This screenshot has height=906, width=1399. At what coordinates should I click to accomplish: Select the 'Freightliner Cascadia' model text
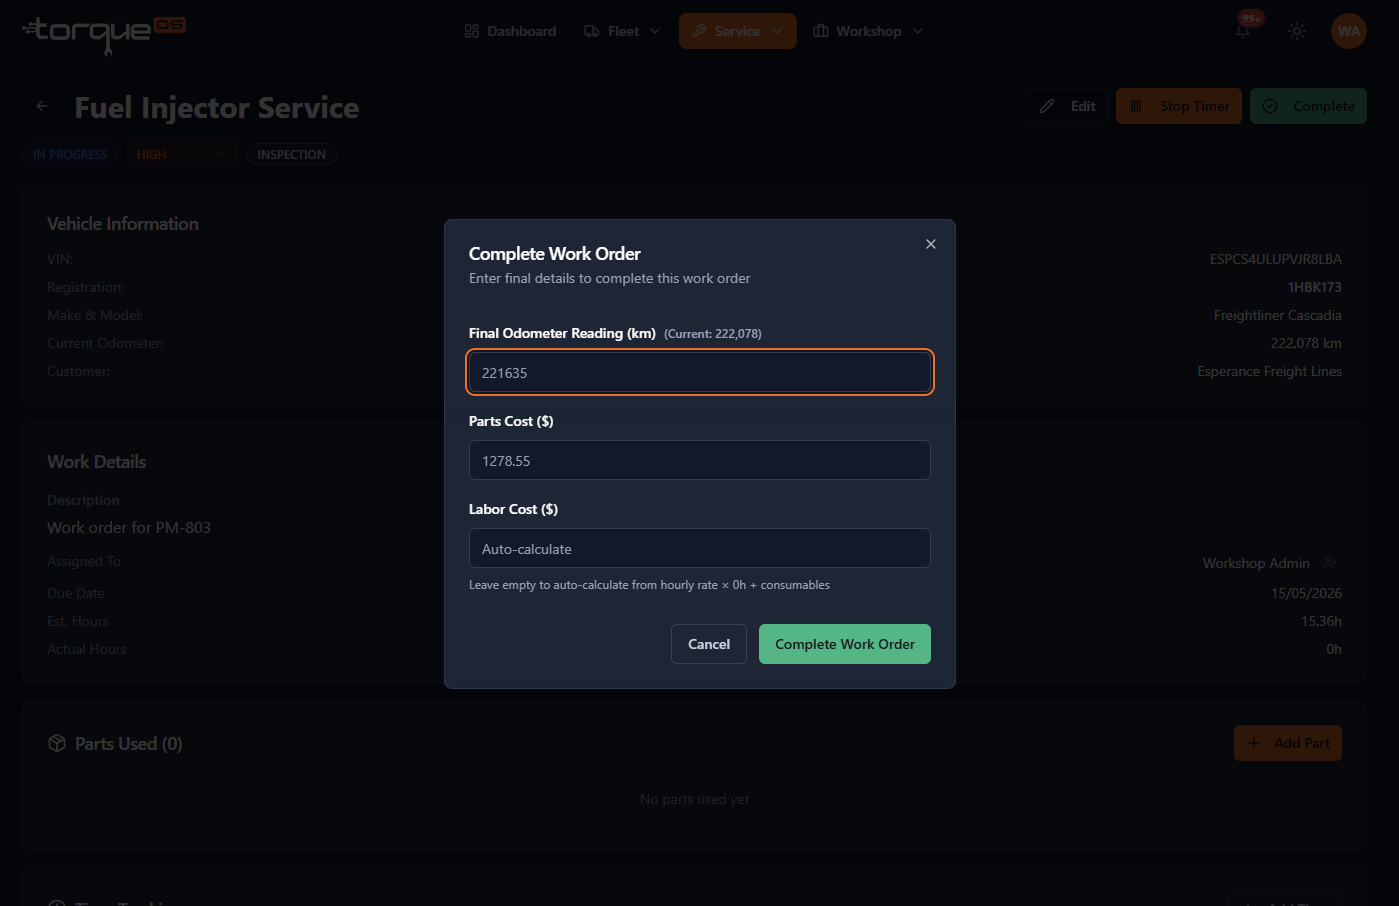point(1278,315)
